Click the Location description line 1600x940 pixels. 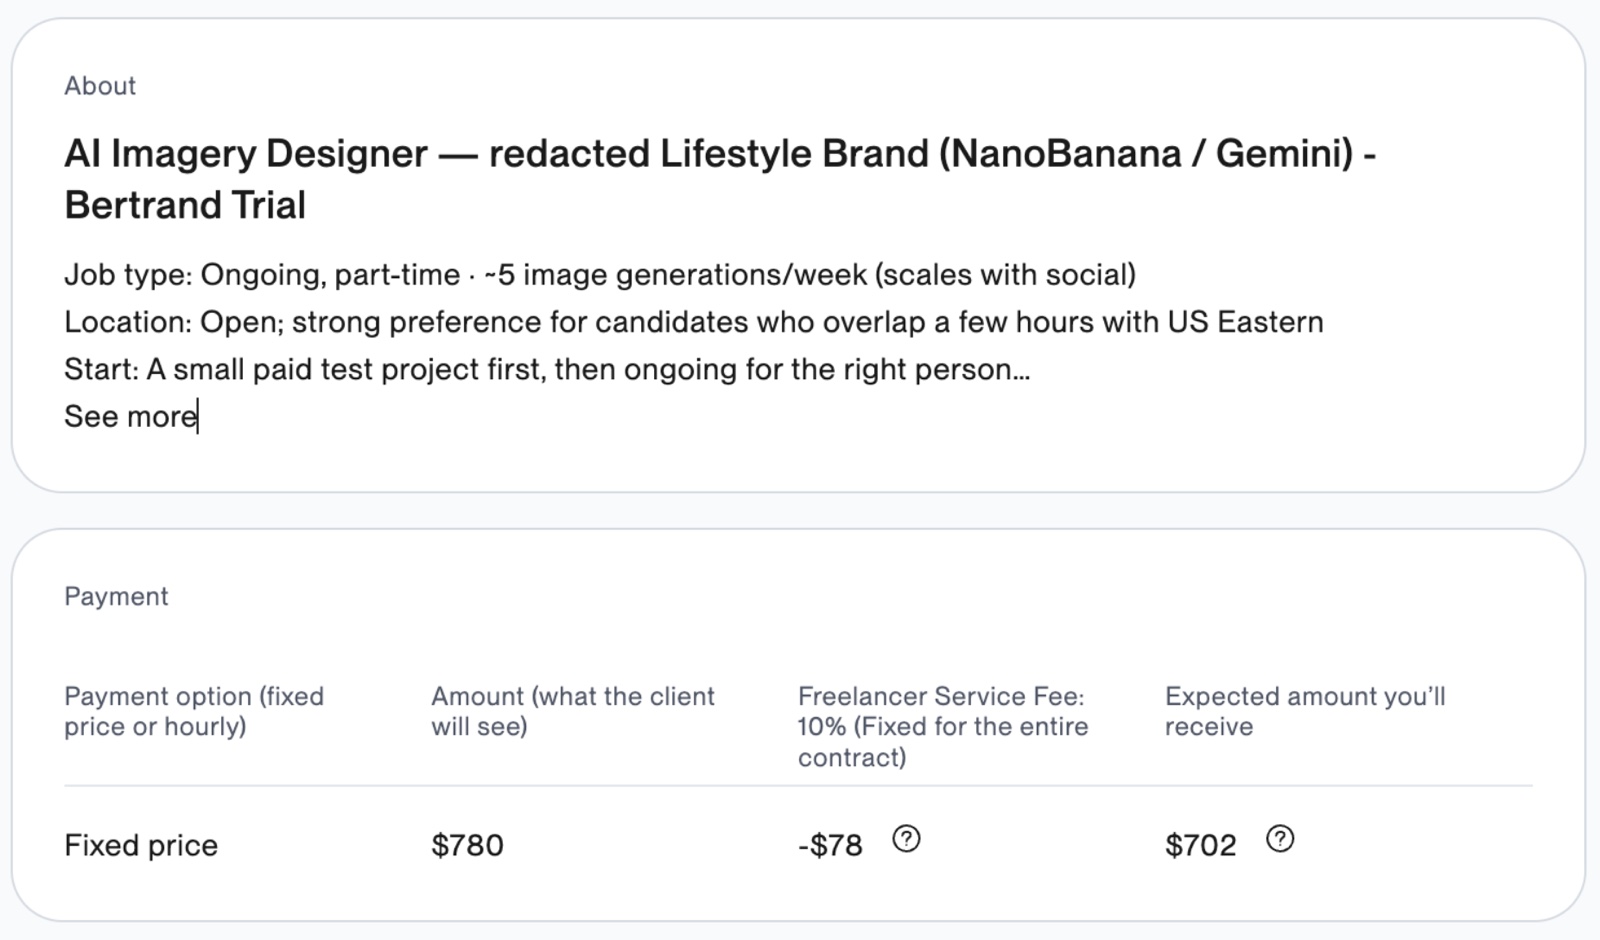coord(694,322)
